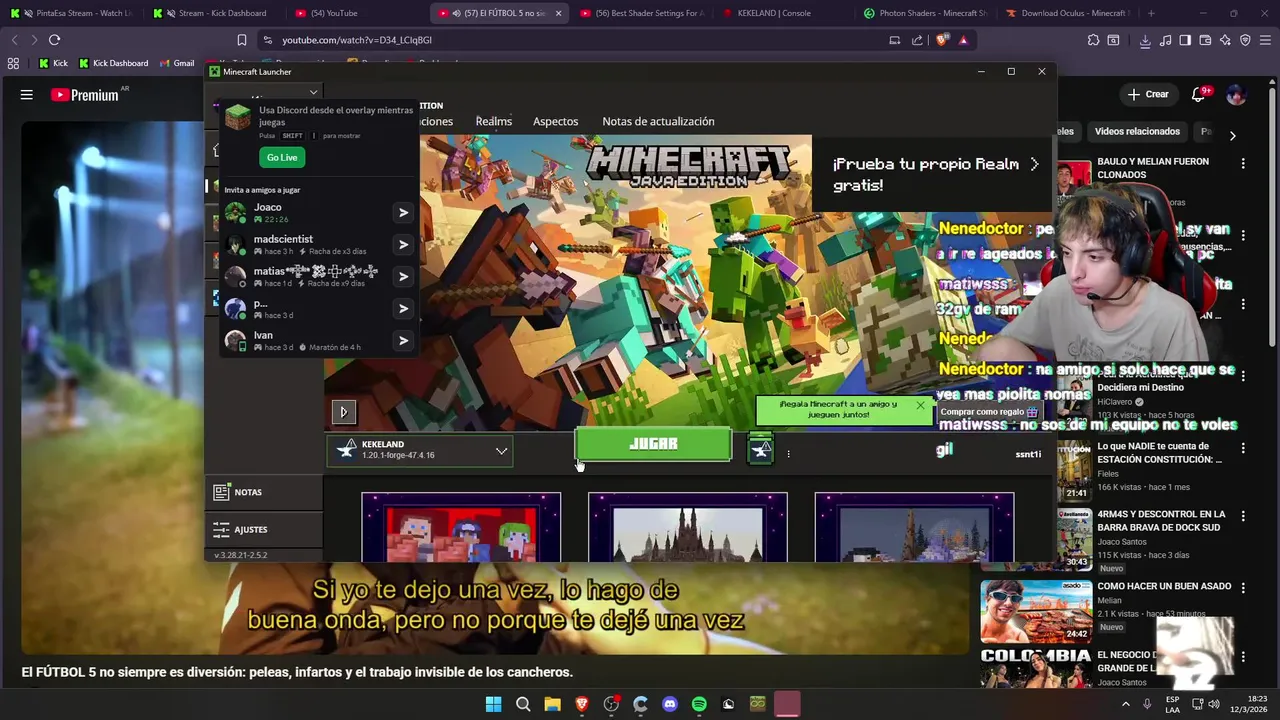1280x720 pixels.
Task: Invite madscientist using the arrow button
Action: tap(403, 244)
